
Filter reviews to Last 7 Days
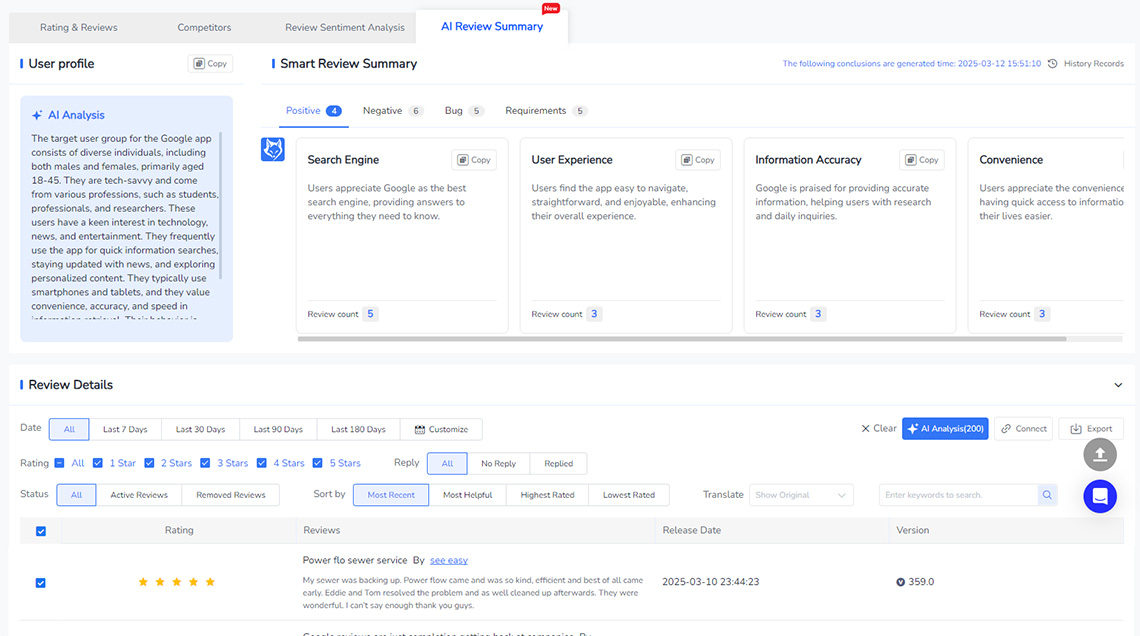tap(125, 430)
